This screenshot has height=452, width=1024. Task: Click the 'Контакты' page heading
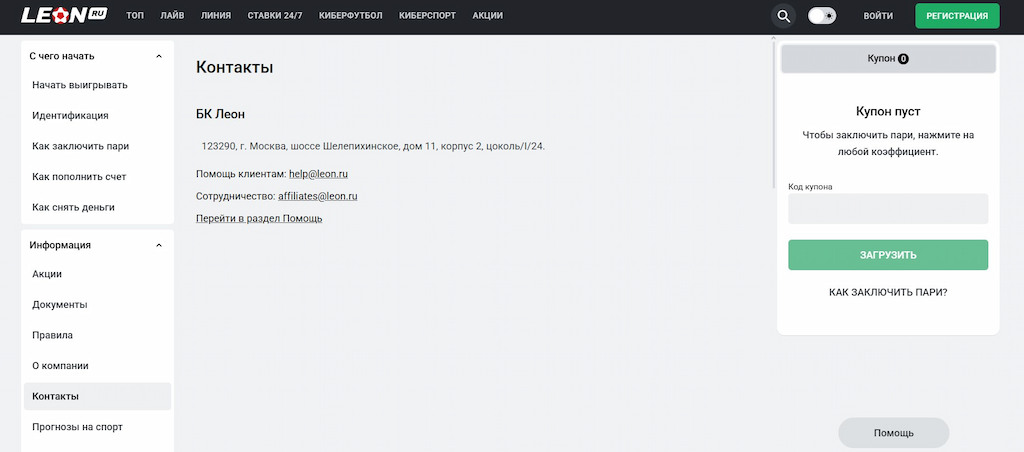[234, 67]
